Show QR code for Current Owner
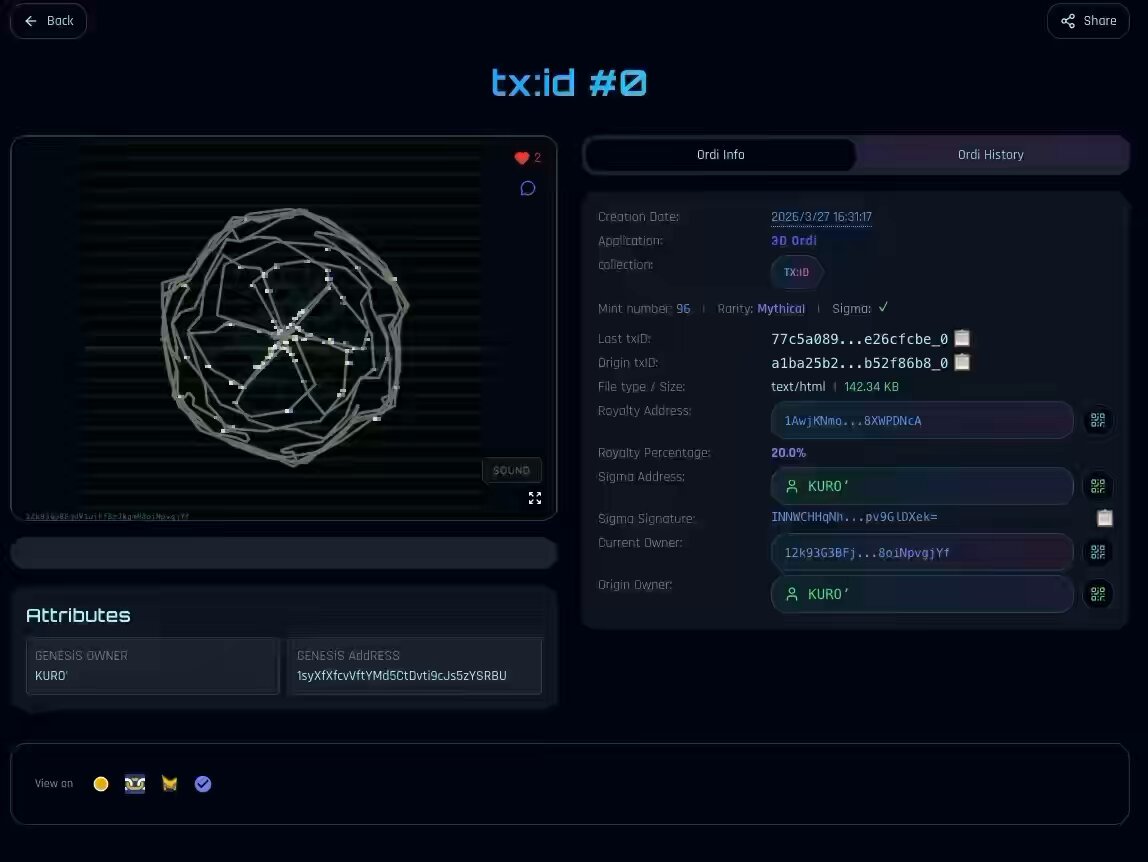The height and width of the screenshot is (862, 1148). pos(1097,552)
